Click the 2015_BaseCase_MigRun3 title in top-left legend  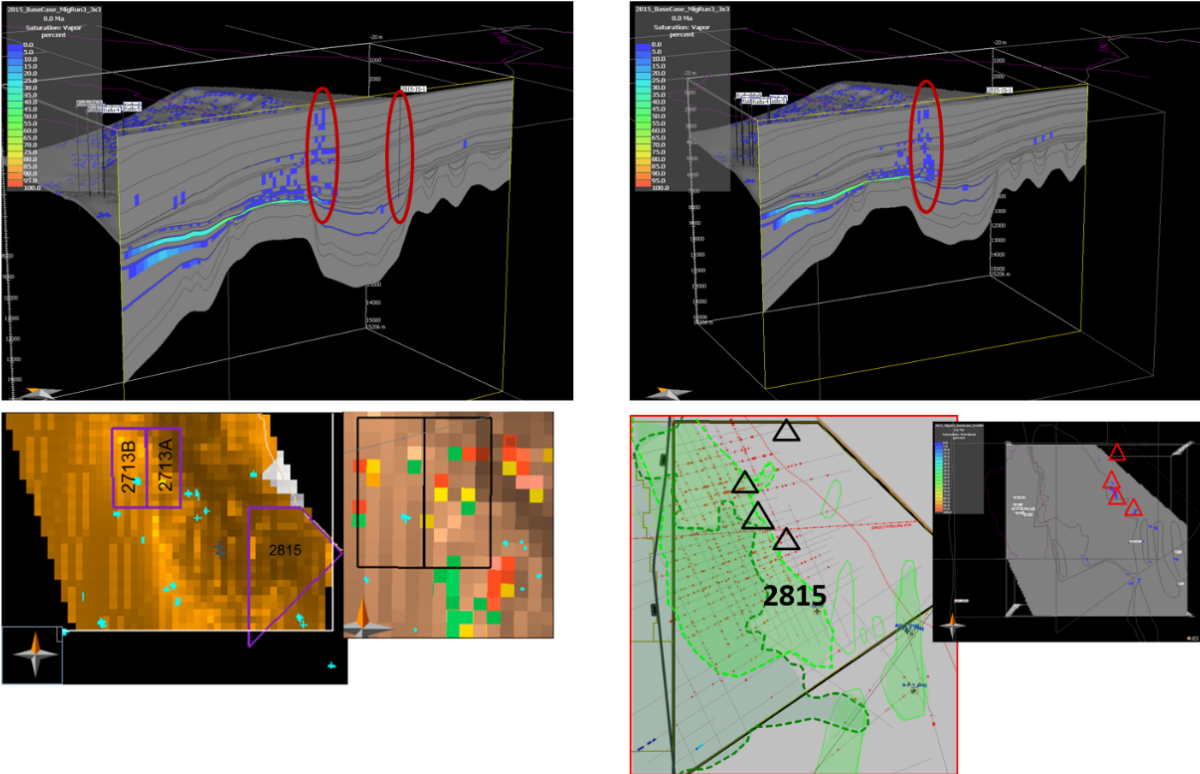(50, 9)
